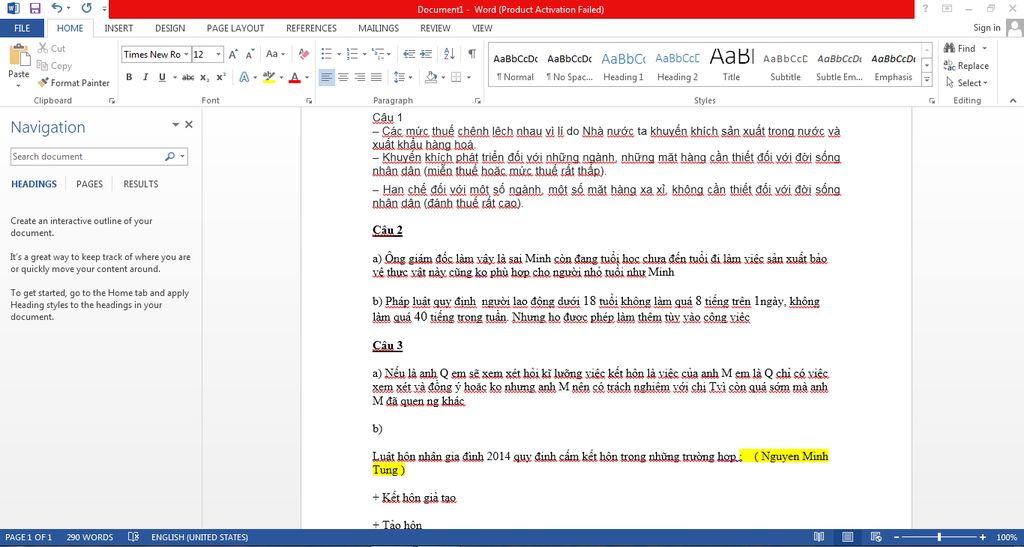Open Font dialog launcher
This screenshot has width=1024, height=547.
[309, 101]
